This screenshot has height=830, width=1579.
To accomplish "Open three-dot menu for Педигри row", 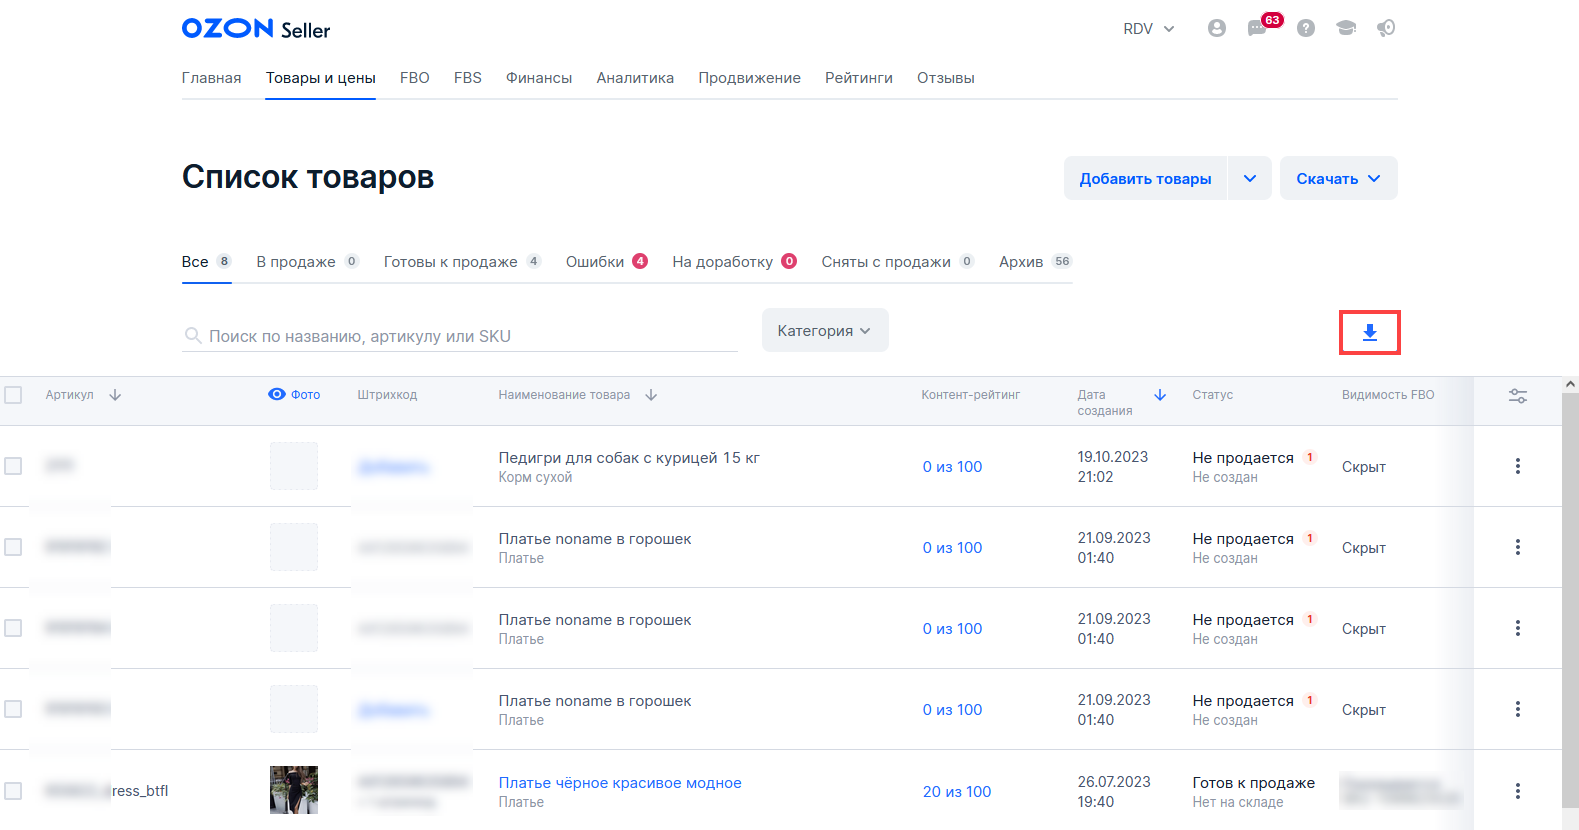I will click(1517, 466).
